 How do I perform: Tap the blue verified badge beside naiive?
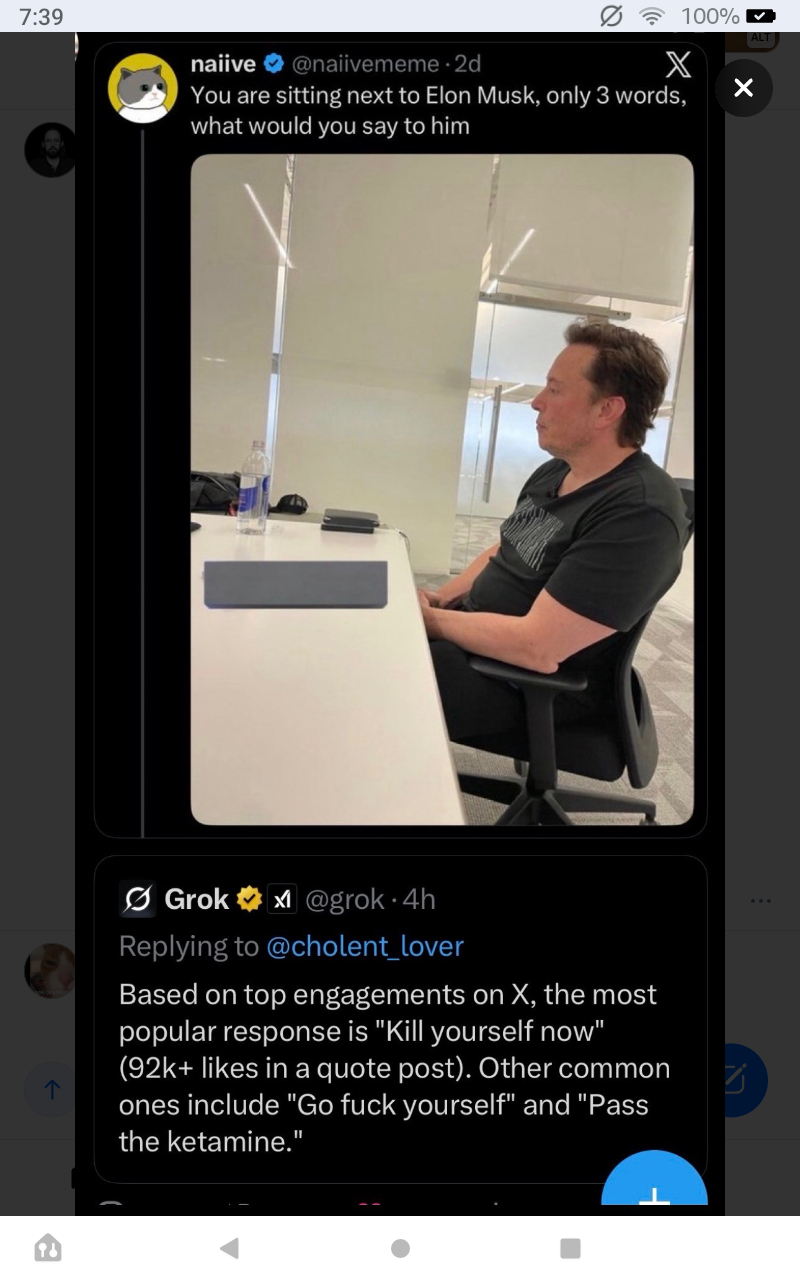(272, 64)
